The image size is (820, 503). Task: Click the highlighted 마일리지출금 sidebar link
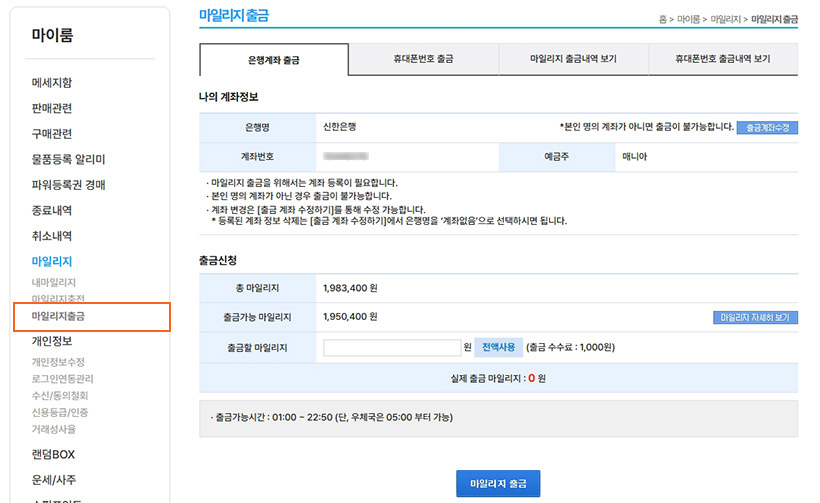58,316
